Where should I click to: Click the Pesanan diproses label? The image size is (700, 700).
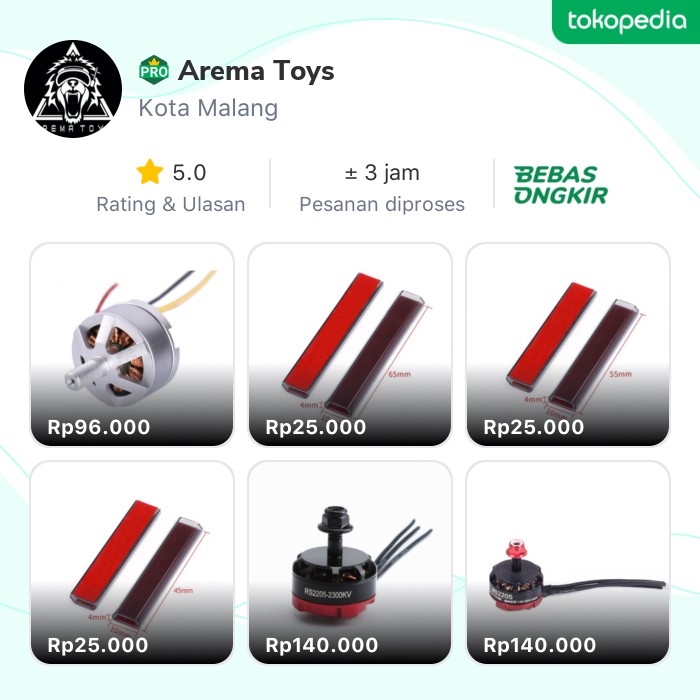click(382, 204)
